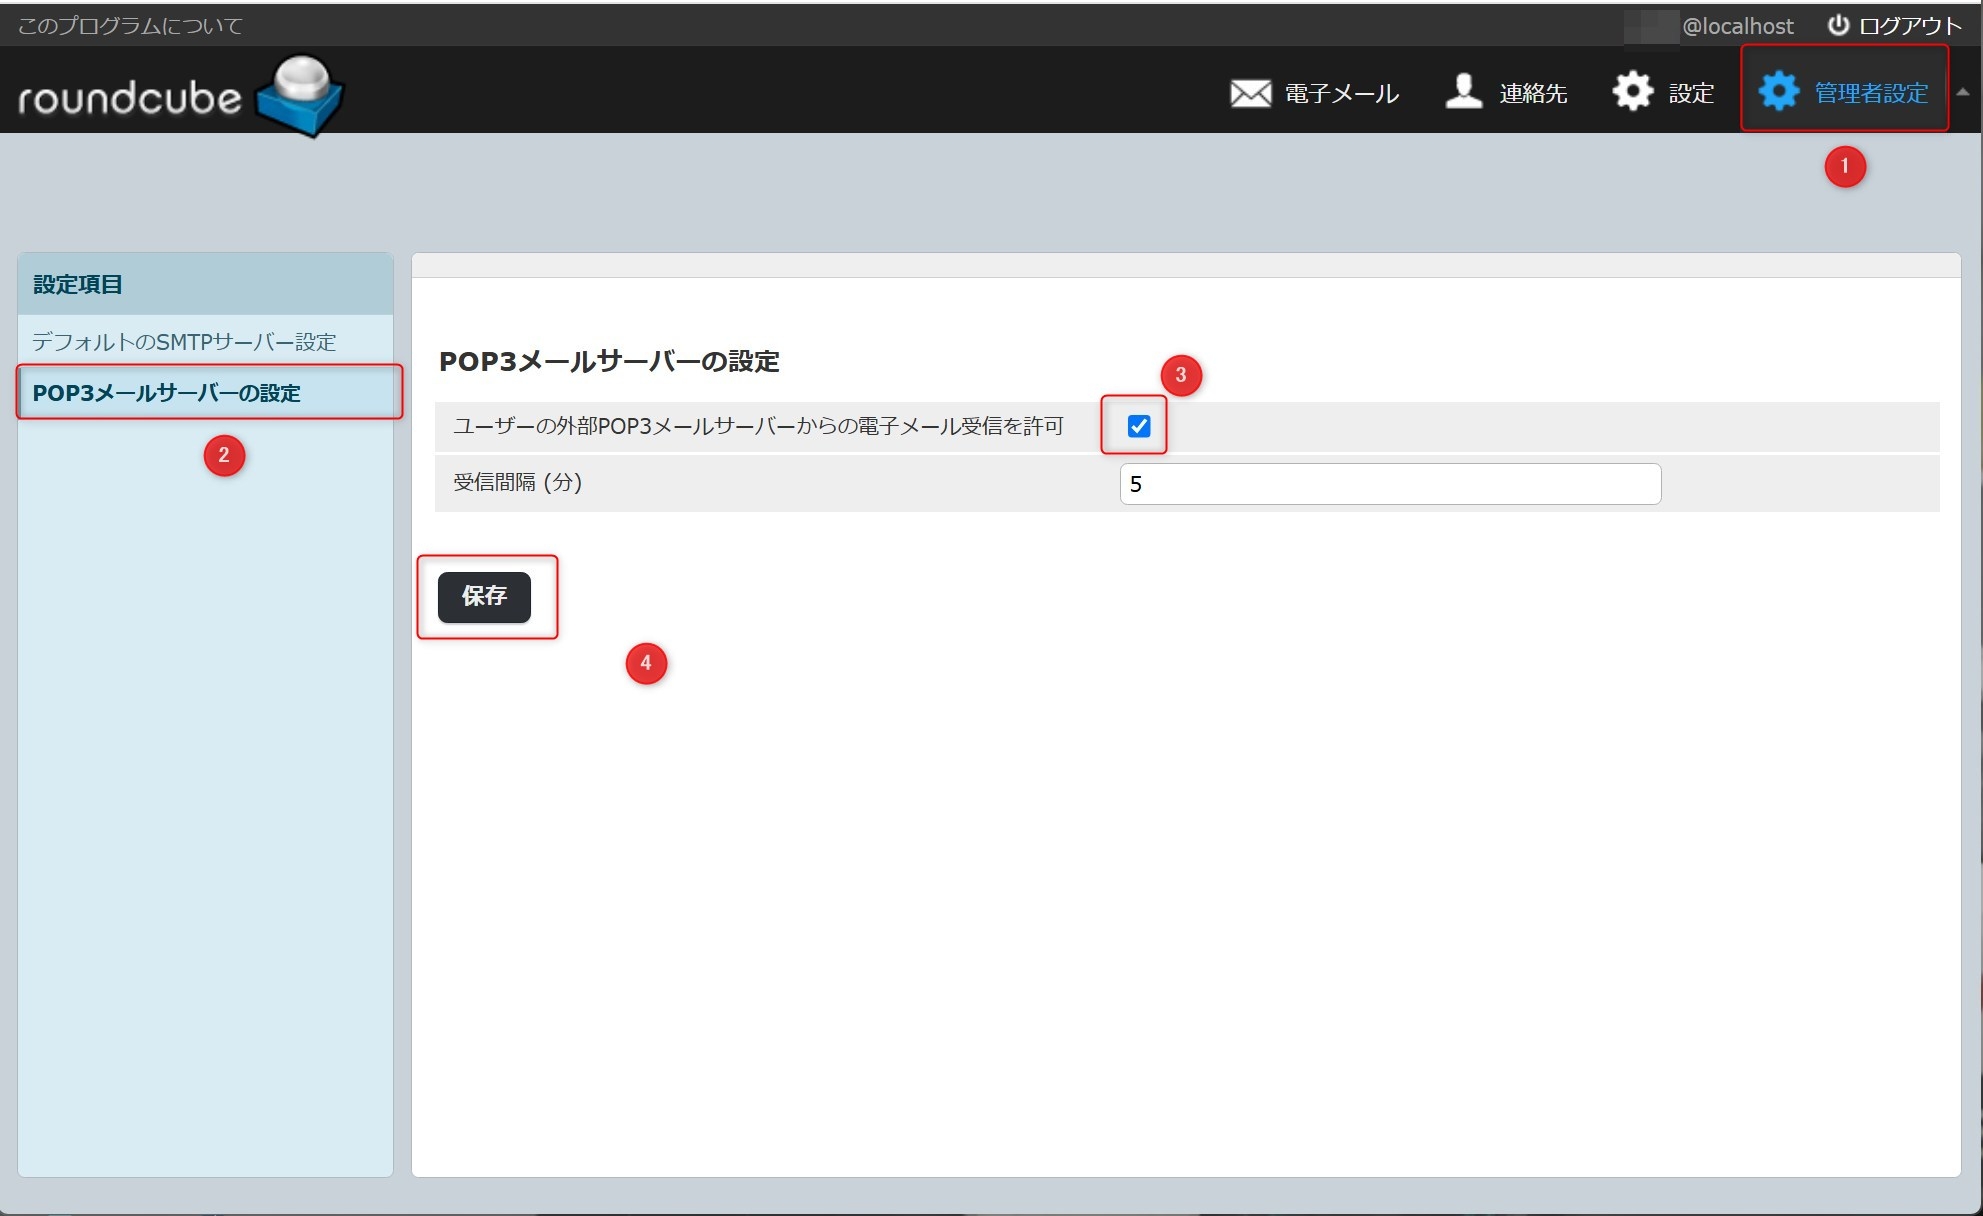Open the 電子メール text label
Image resolution: width=1983 pixels, height=1216 pixels.
coord(1341,94)
